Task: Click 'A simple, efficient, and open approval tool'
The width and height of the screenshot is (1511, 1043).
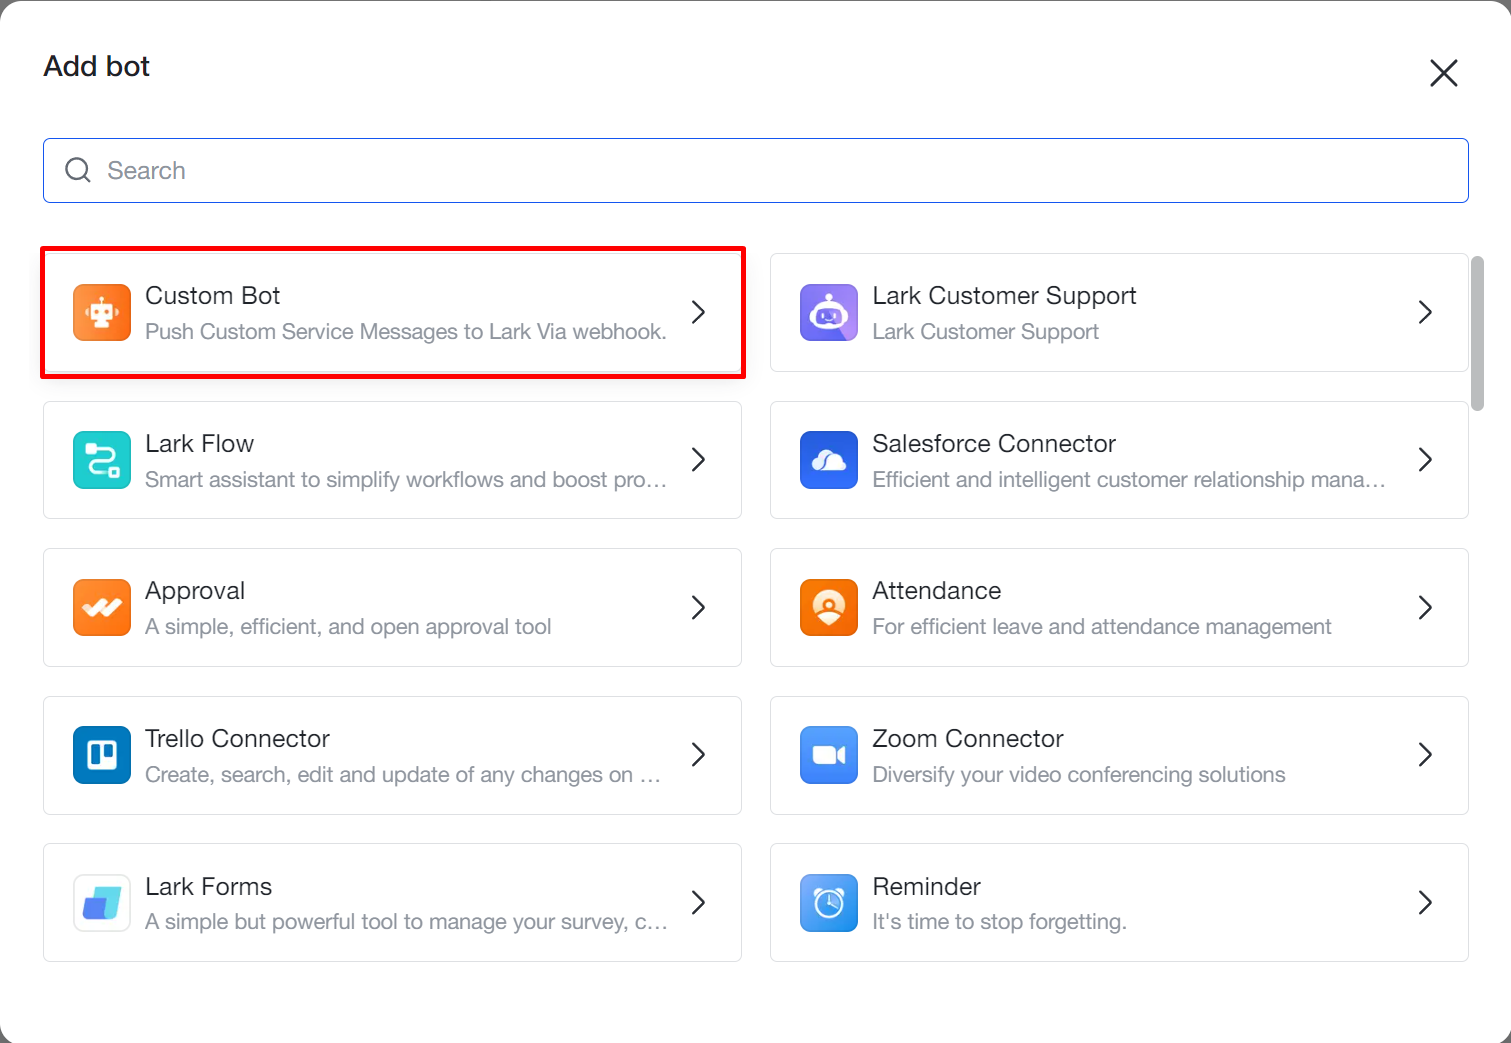Action: coord(348,627)
